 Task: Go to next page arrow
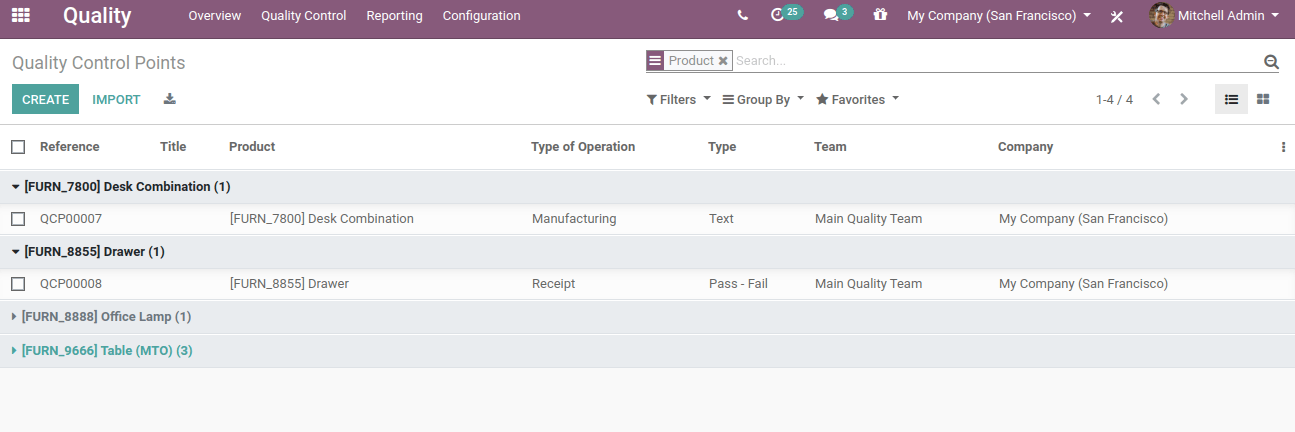[1184, 99]
